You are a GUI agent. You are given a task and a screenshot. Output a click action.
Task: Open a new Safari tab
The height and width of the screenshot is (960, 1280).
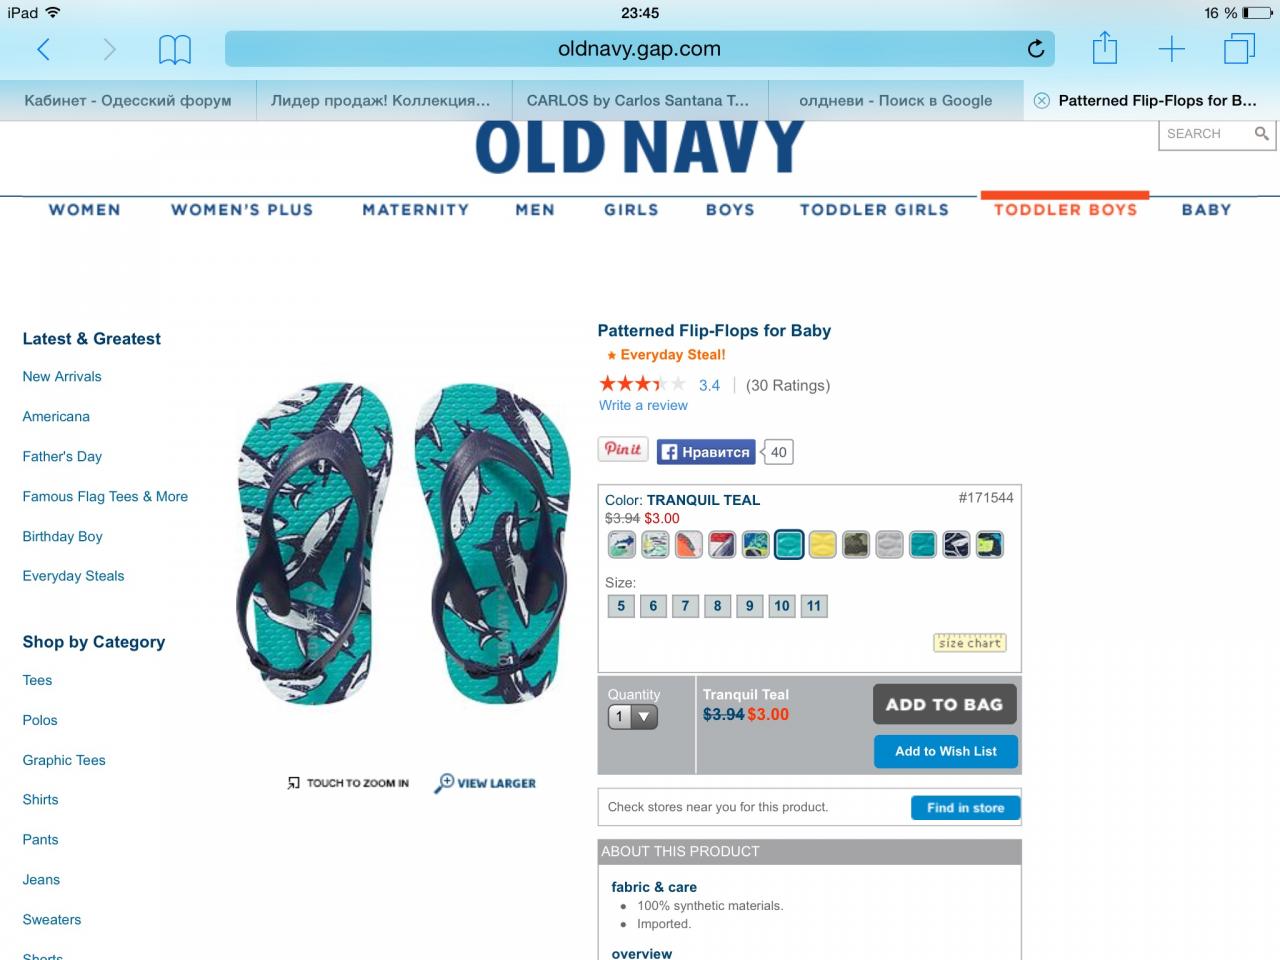[1171, 49]
